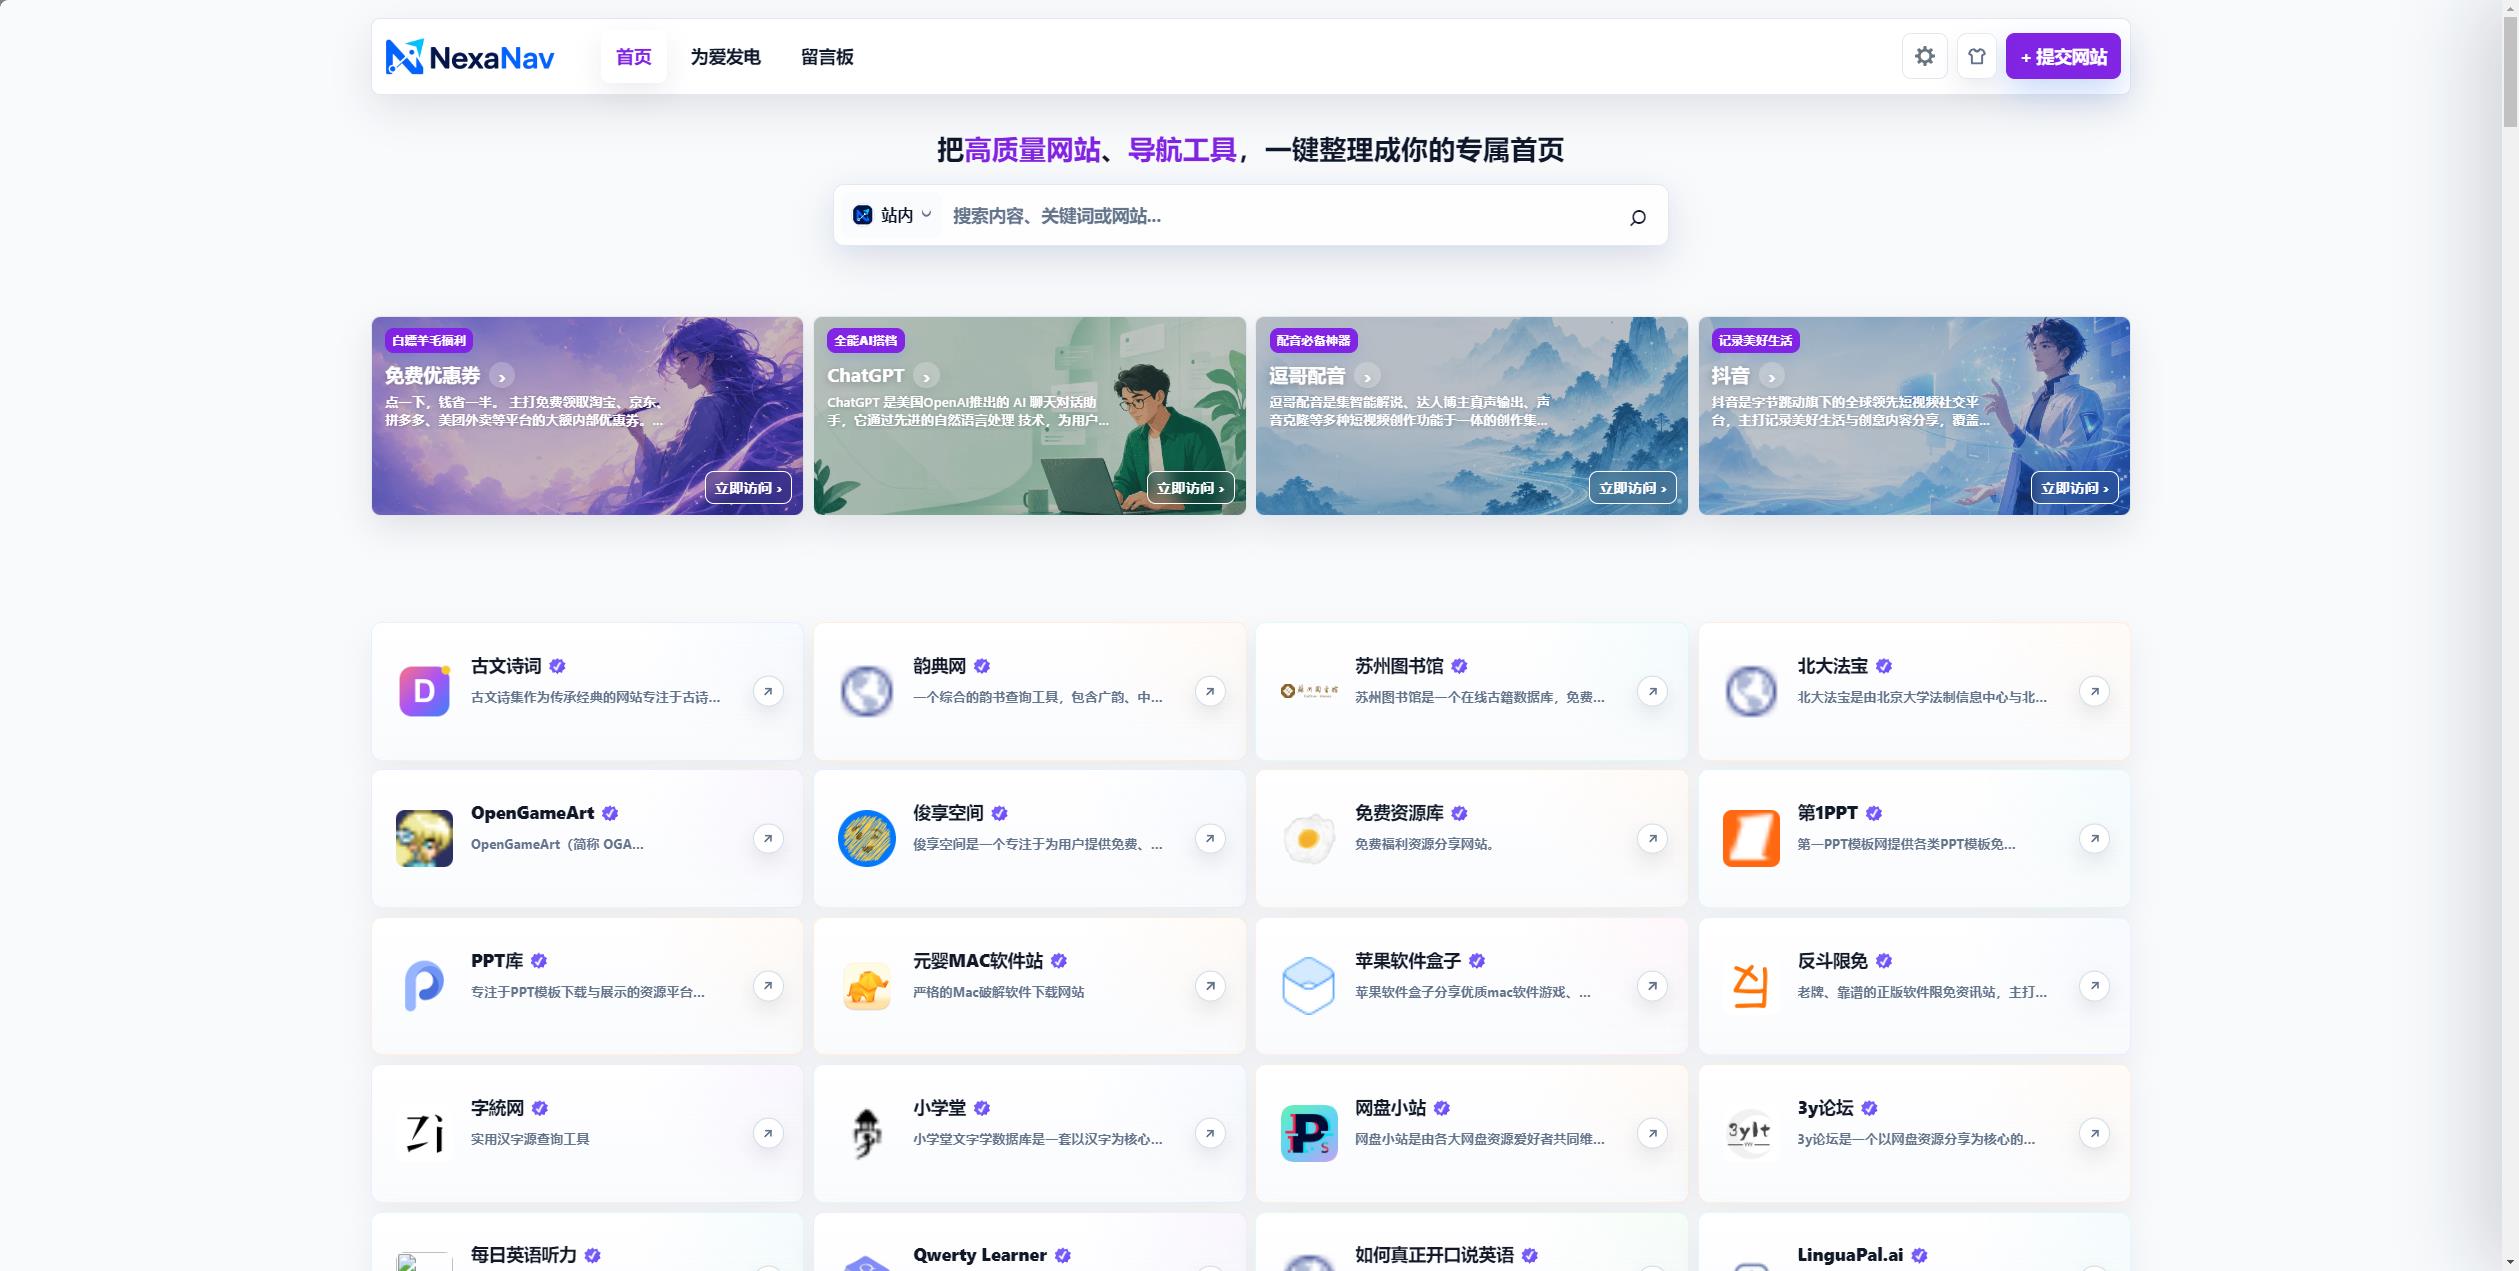Open 字統网 arrow link icon
This screenshot has width=2519, height=1271.
click(x=768, y=1133)
